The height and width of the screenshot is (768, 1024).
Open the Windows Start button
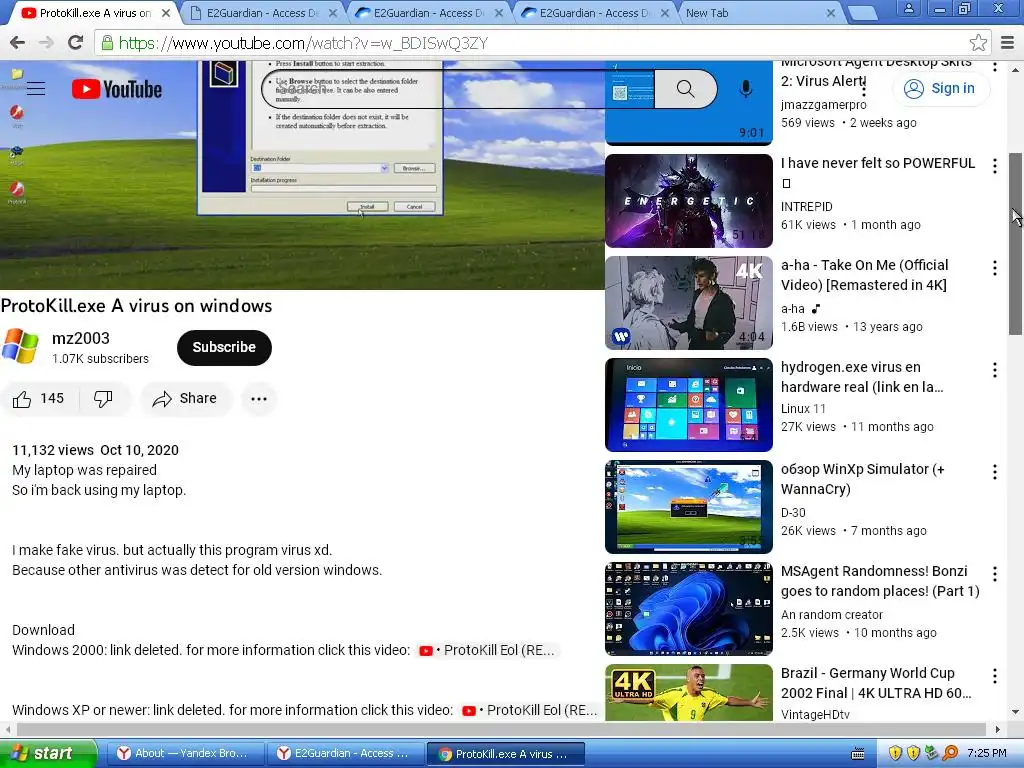pos(48,754)
